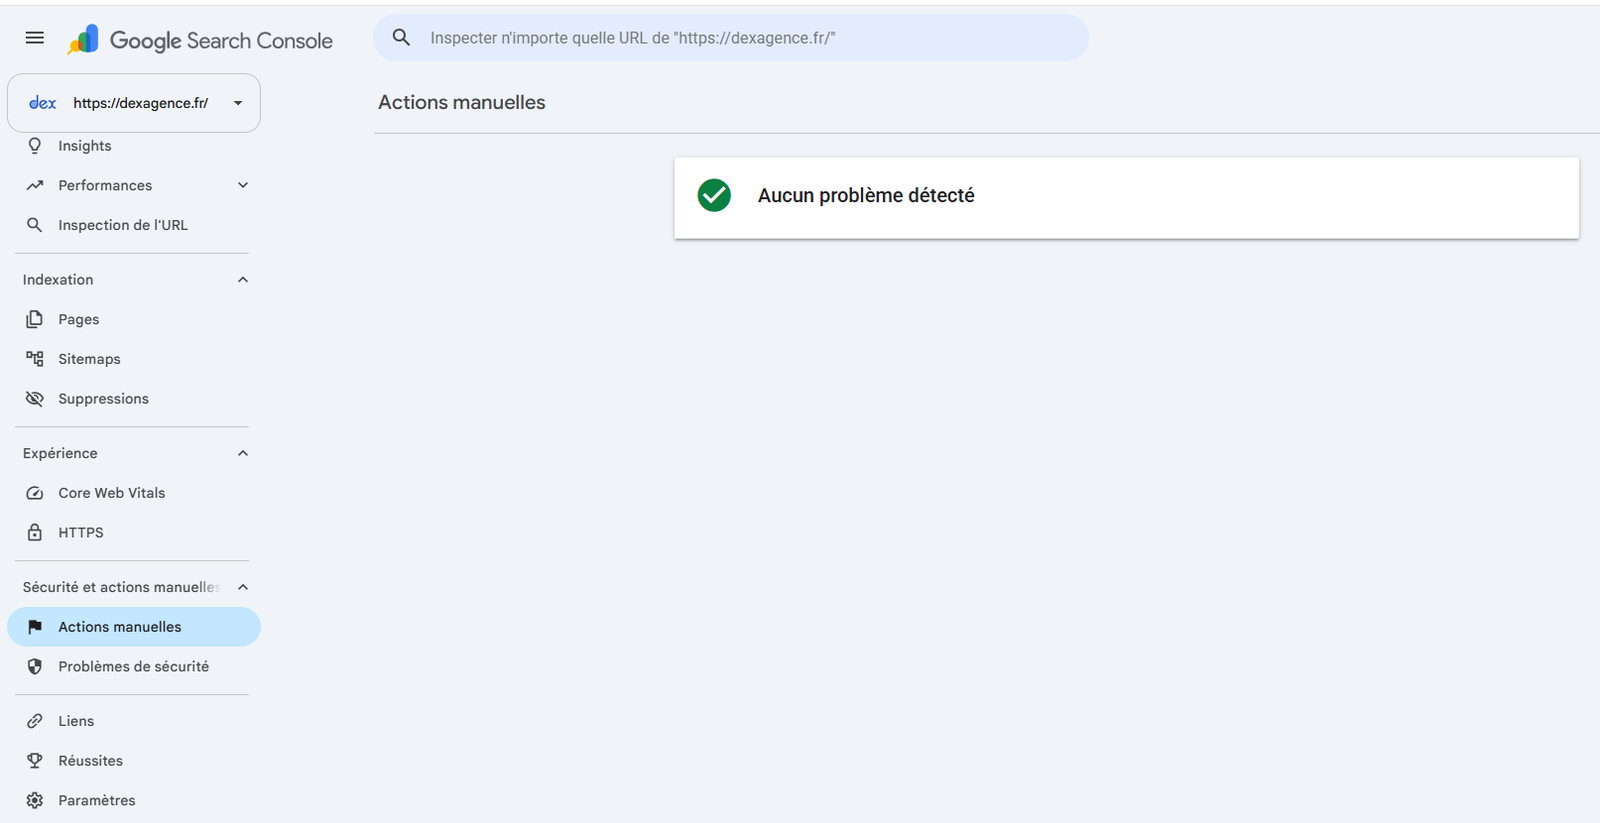Screen dimensions: 1600x823
Task: Focus the URL inspection search field
Action: point(731,38)
